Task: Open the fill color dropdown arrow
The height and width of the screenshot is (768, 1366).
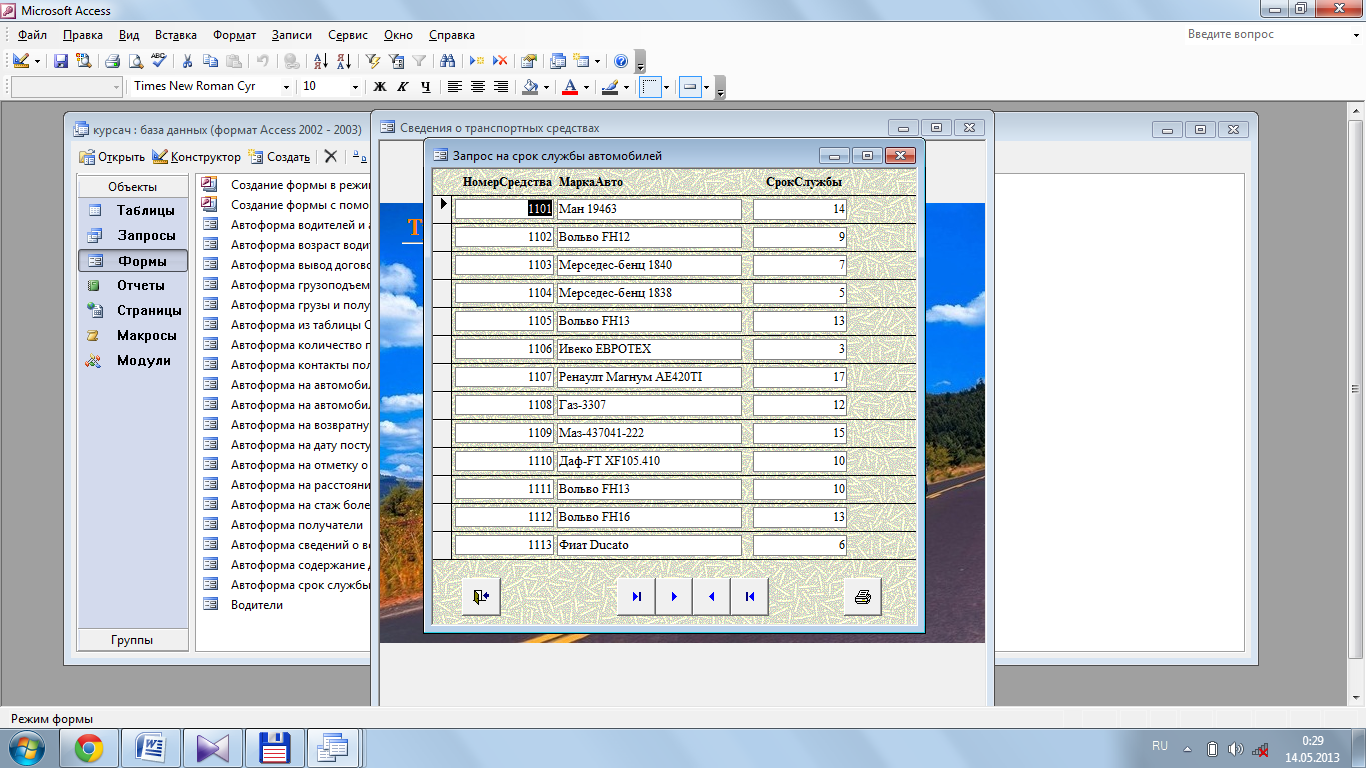Action: pyautogui.click(x=546, y=87)
